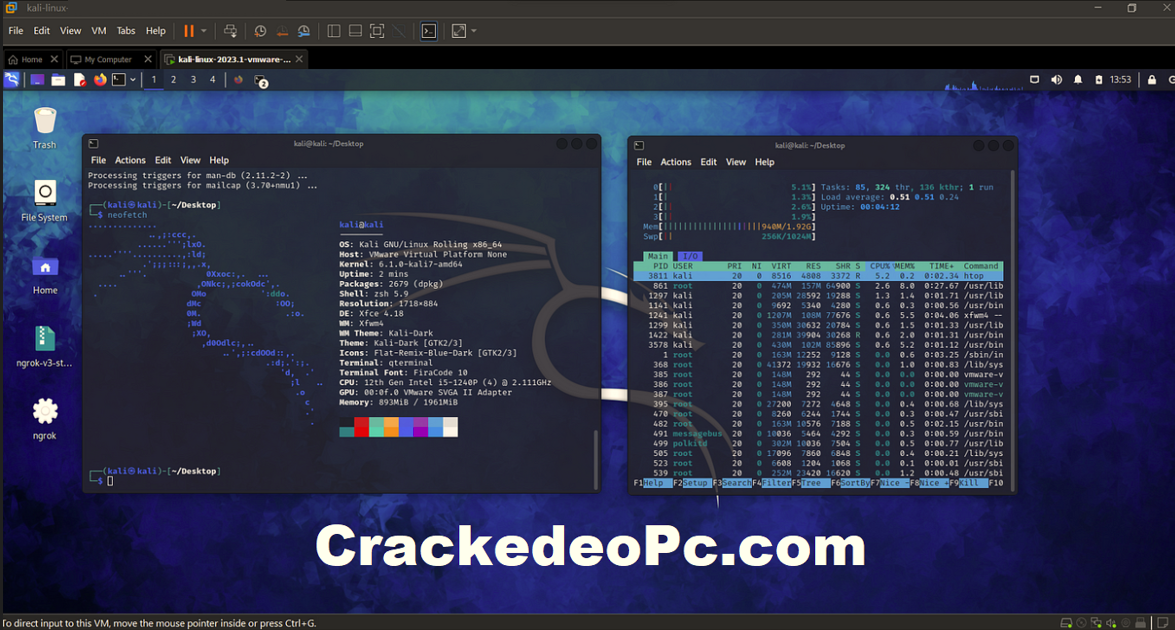Select the Main tab in htop

pos(657,256)
